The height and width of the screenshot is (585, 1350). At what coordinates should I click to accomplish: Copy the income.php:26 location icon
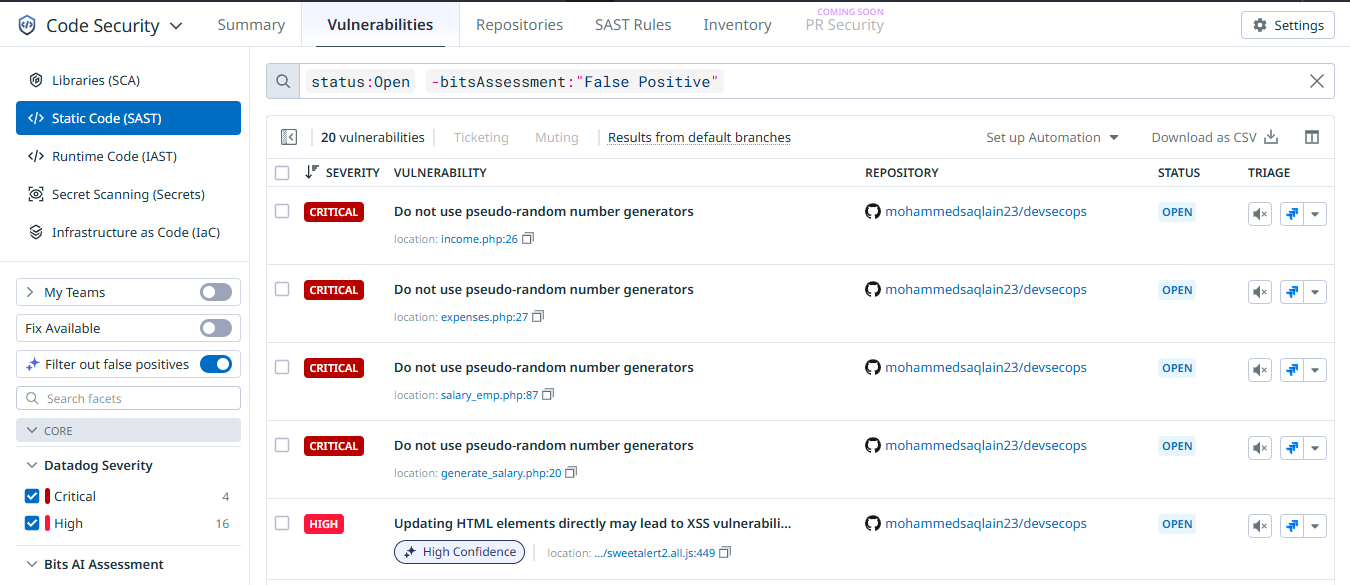click(x=528, y=239)
